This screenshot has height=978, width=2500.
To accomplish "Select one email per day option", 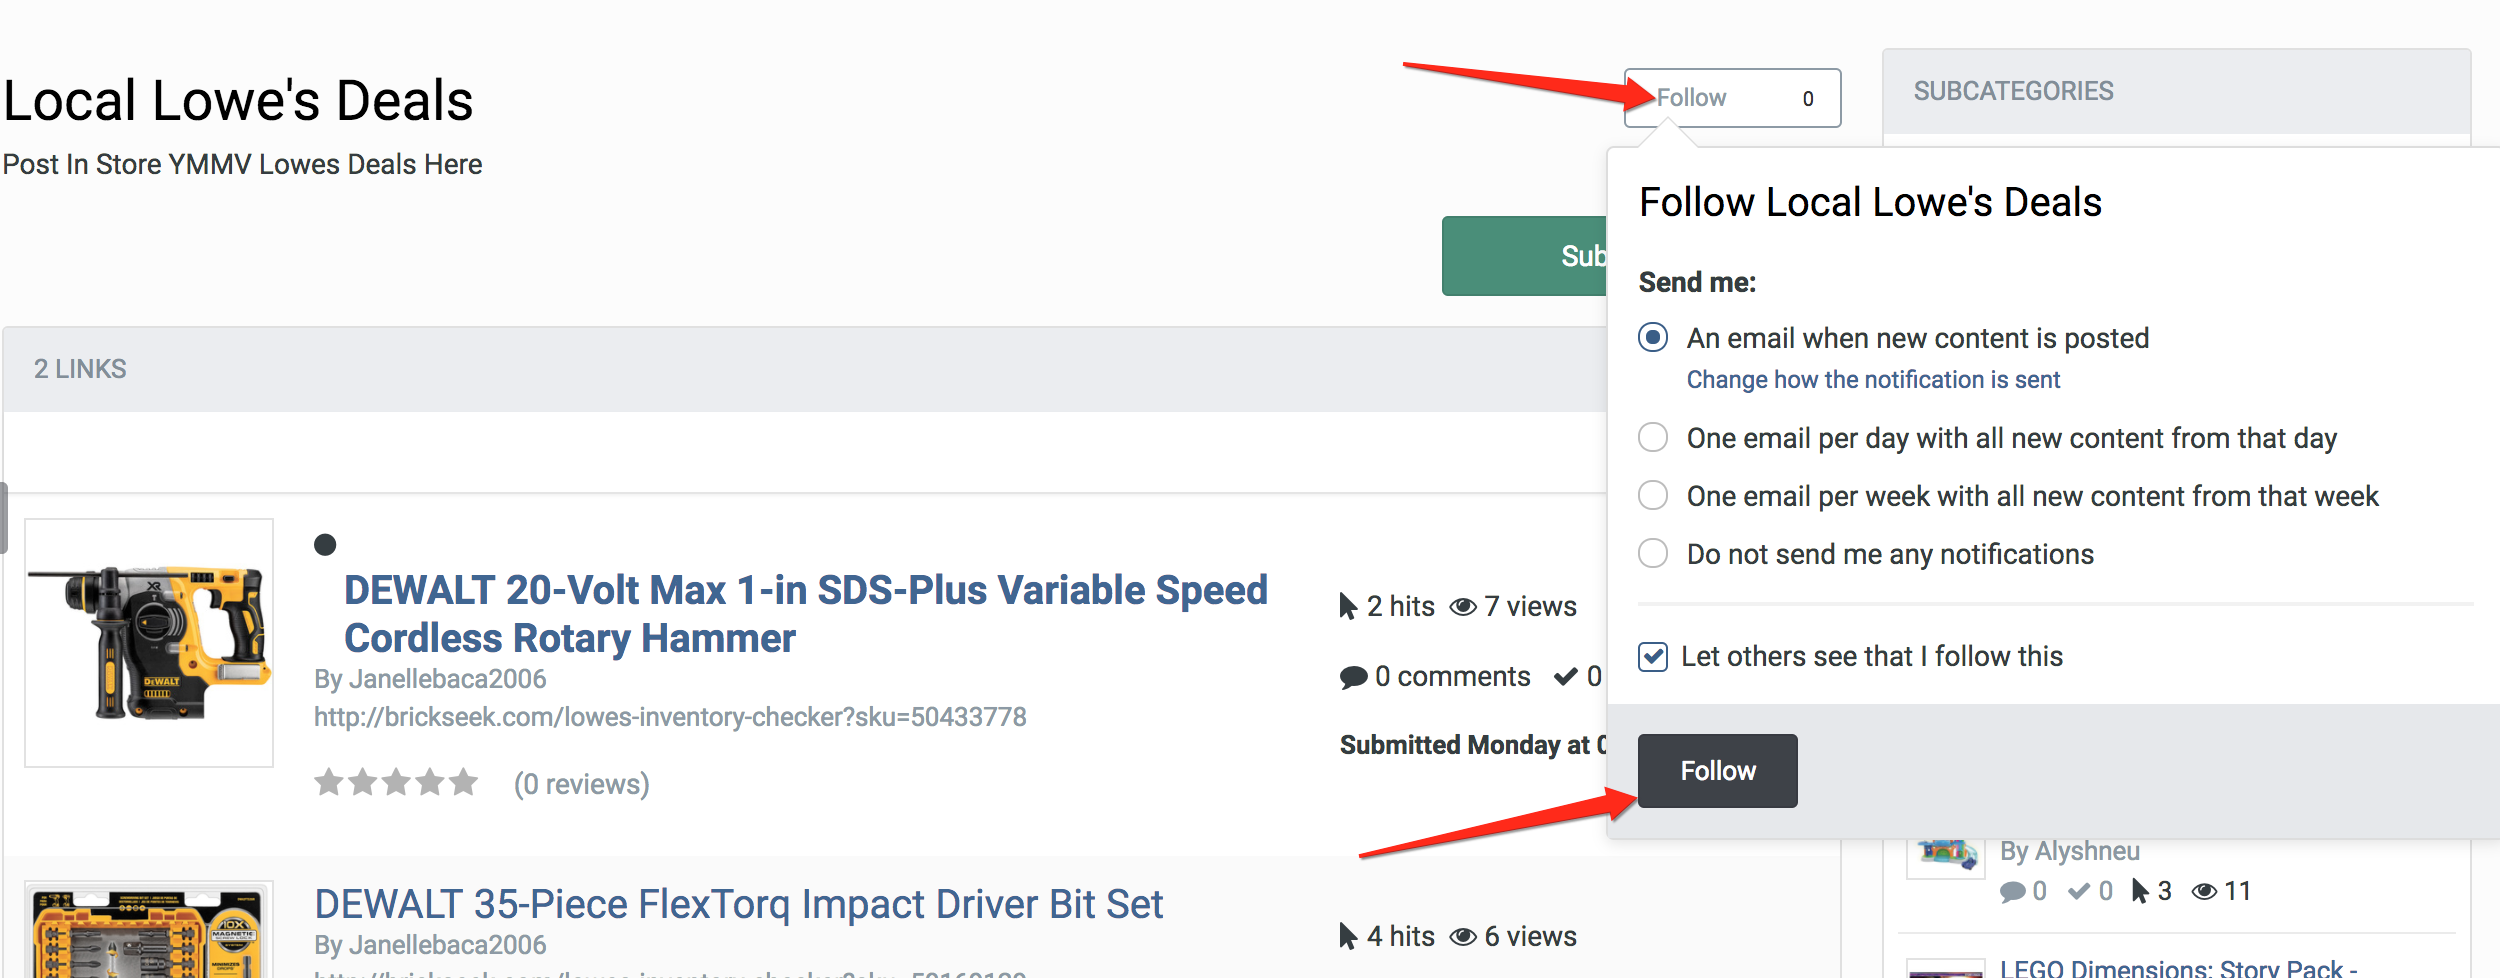I will (x=1653, y=438).
